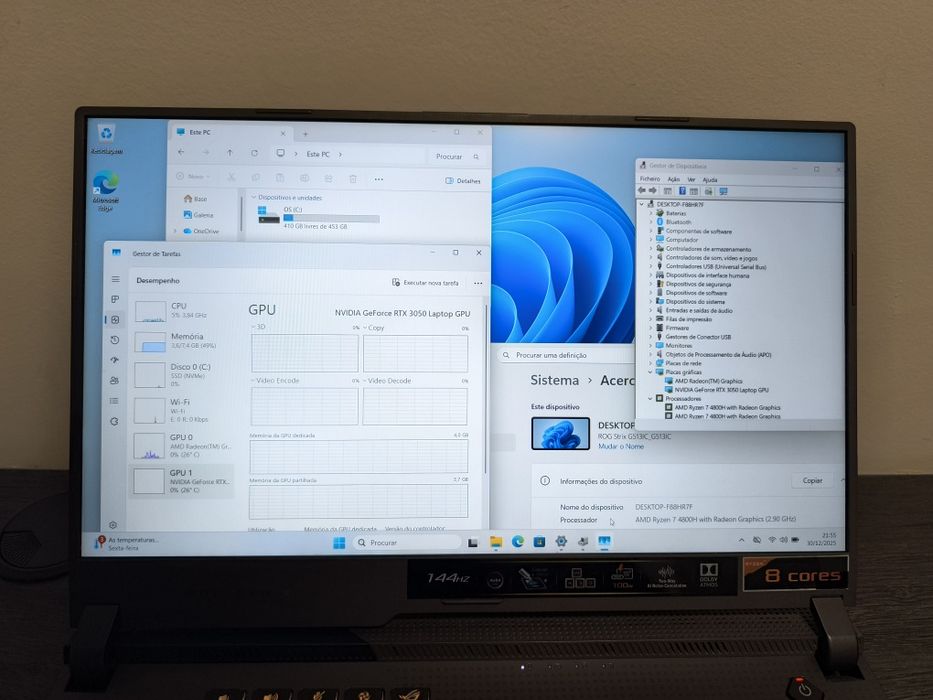This screenshot has height=700, width=933.
Task: Open Ação menu in Device Manager
Action: coord(674,179)
